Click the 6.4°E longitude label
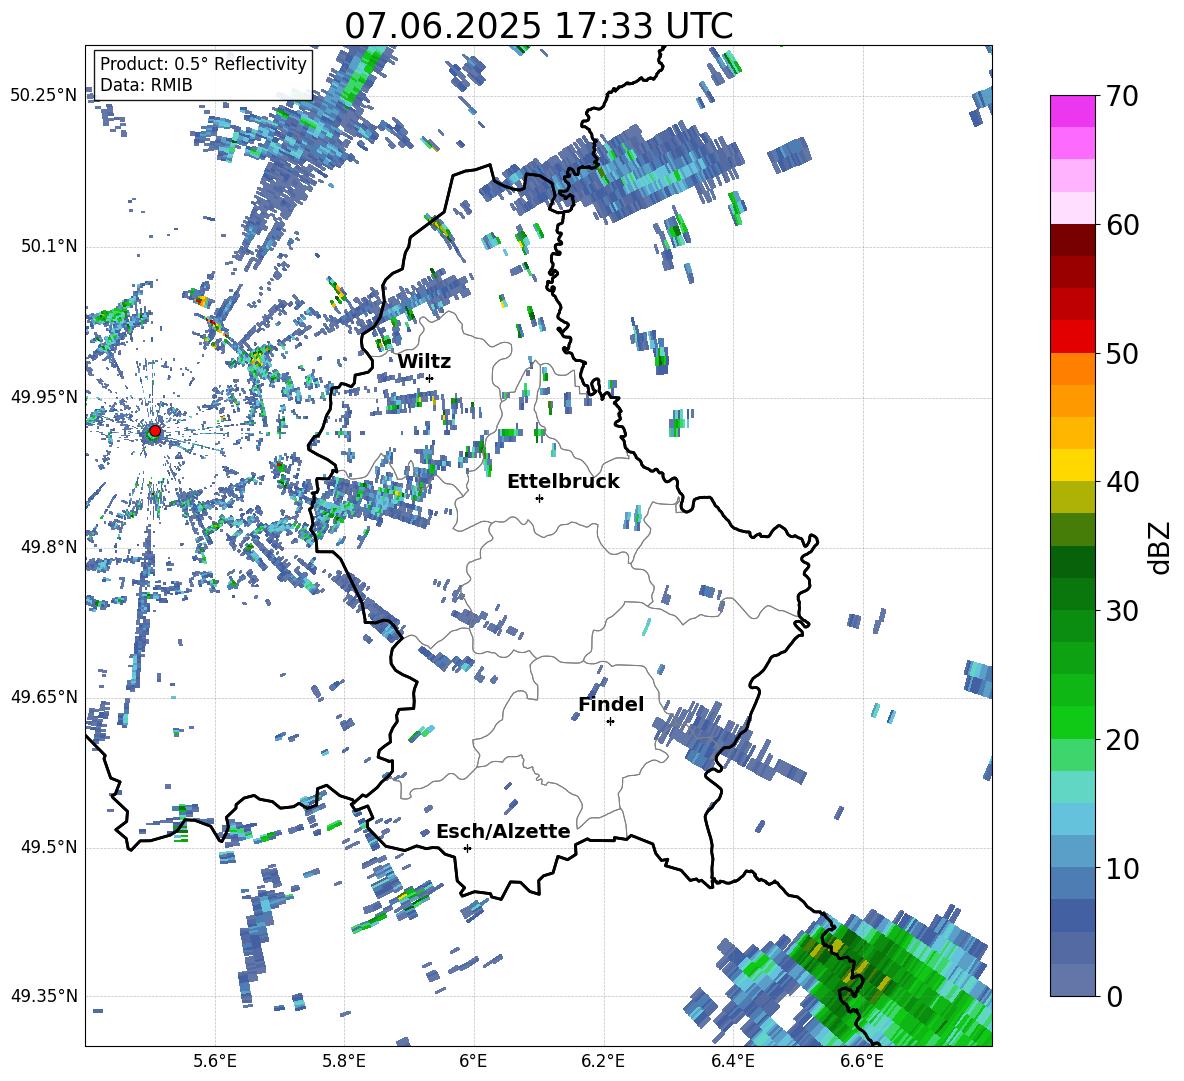Viewport: 1184px width, 1081px height. [x=733, y=1061]
